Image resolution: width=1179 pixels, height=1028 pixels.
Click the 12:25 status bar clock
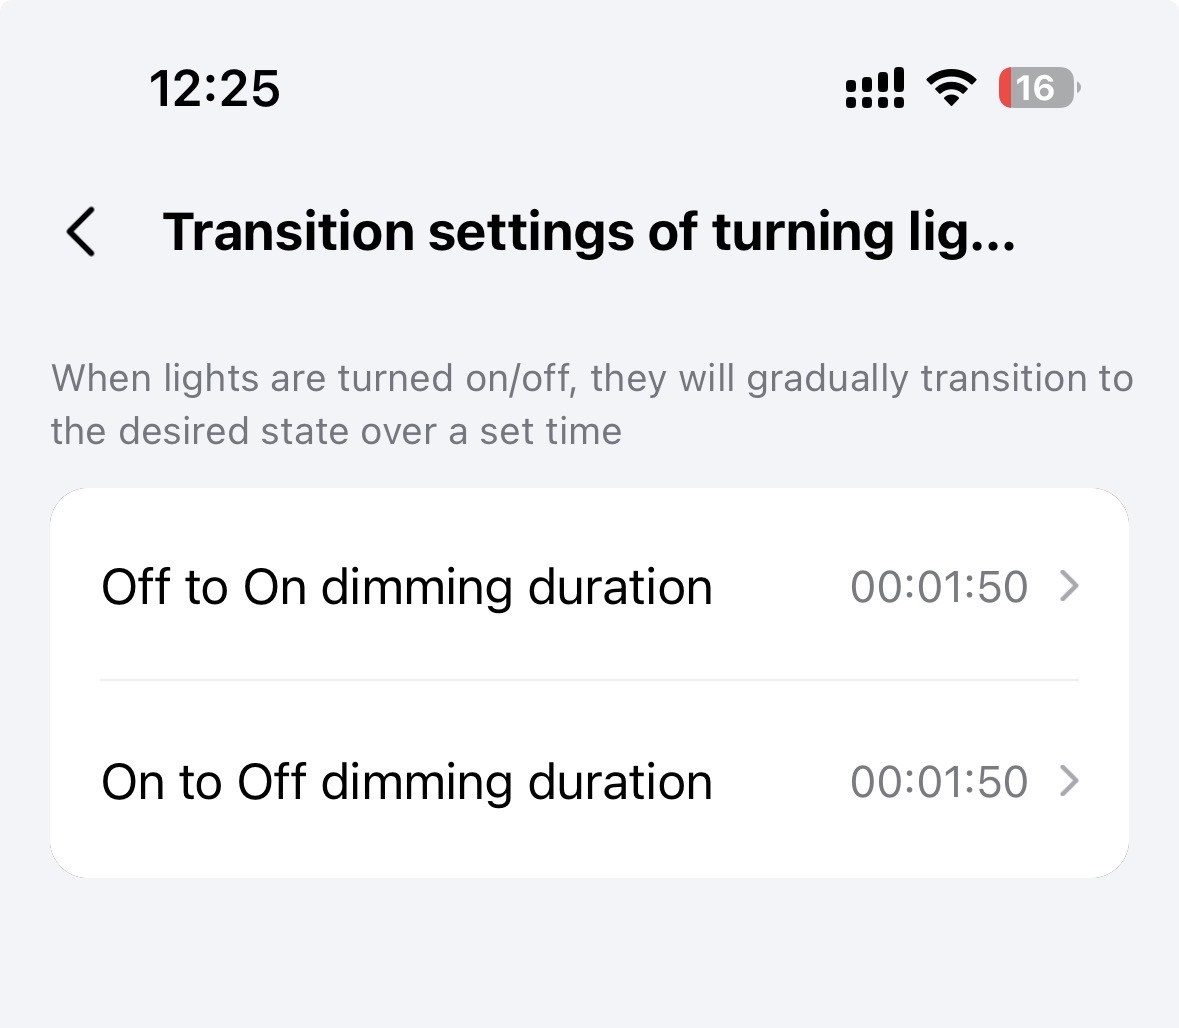tap(215, 89)
